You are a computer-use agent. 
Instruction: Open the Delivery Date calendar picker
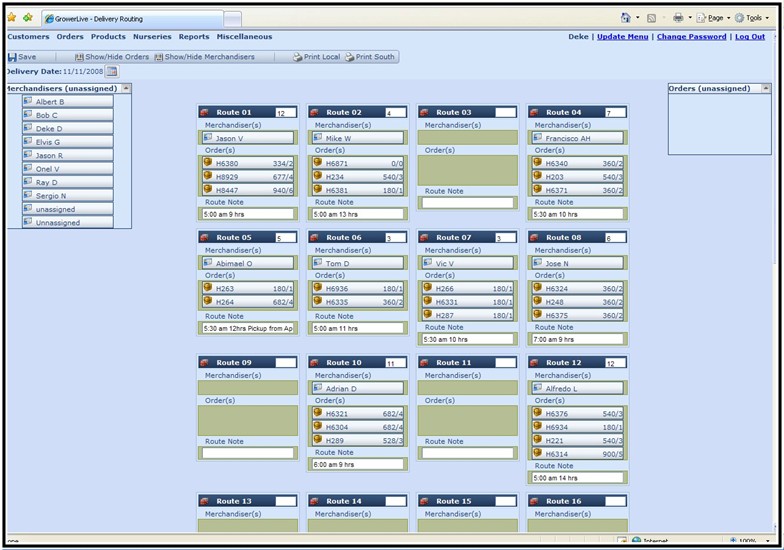tap(112, 72)
